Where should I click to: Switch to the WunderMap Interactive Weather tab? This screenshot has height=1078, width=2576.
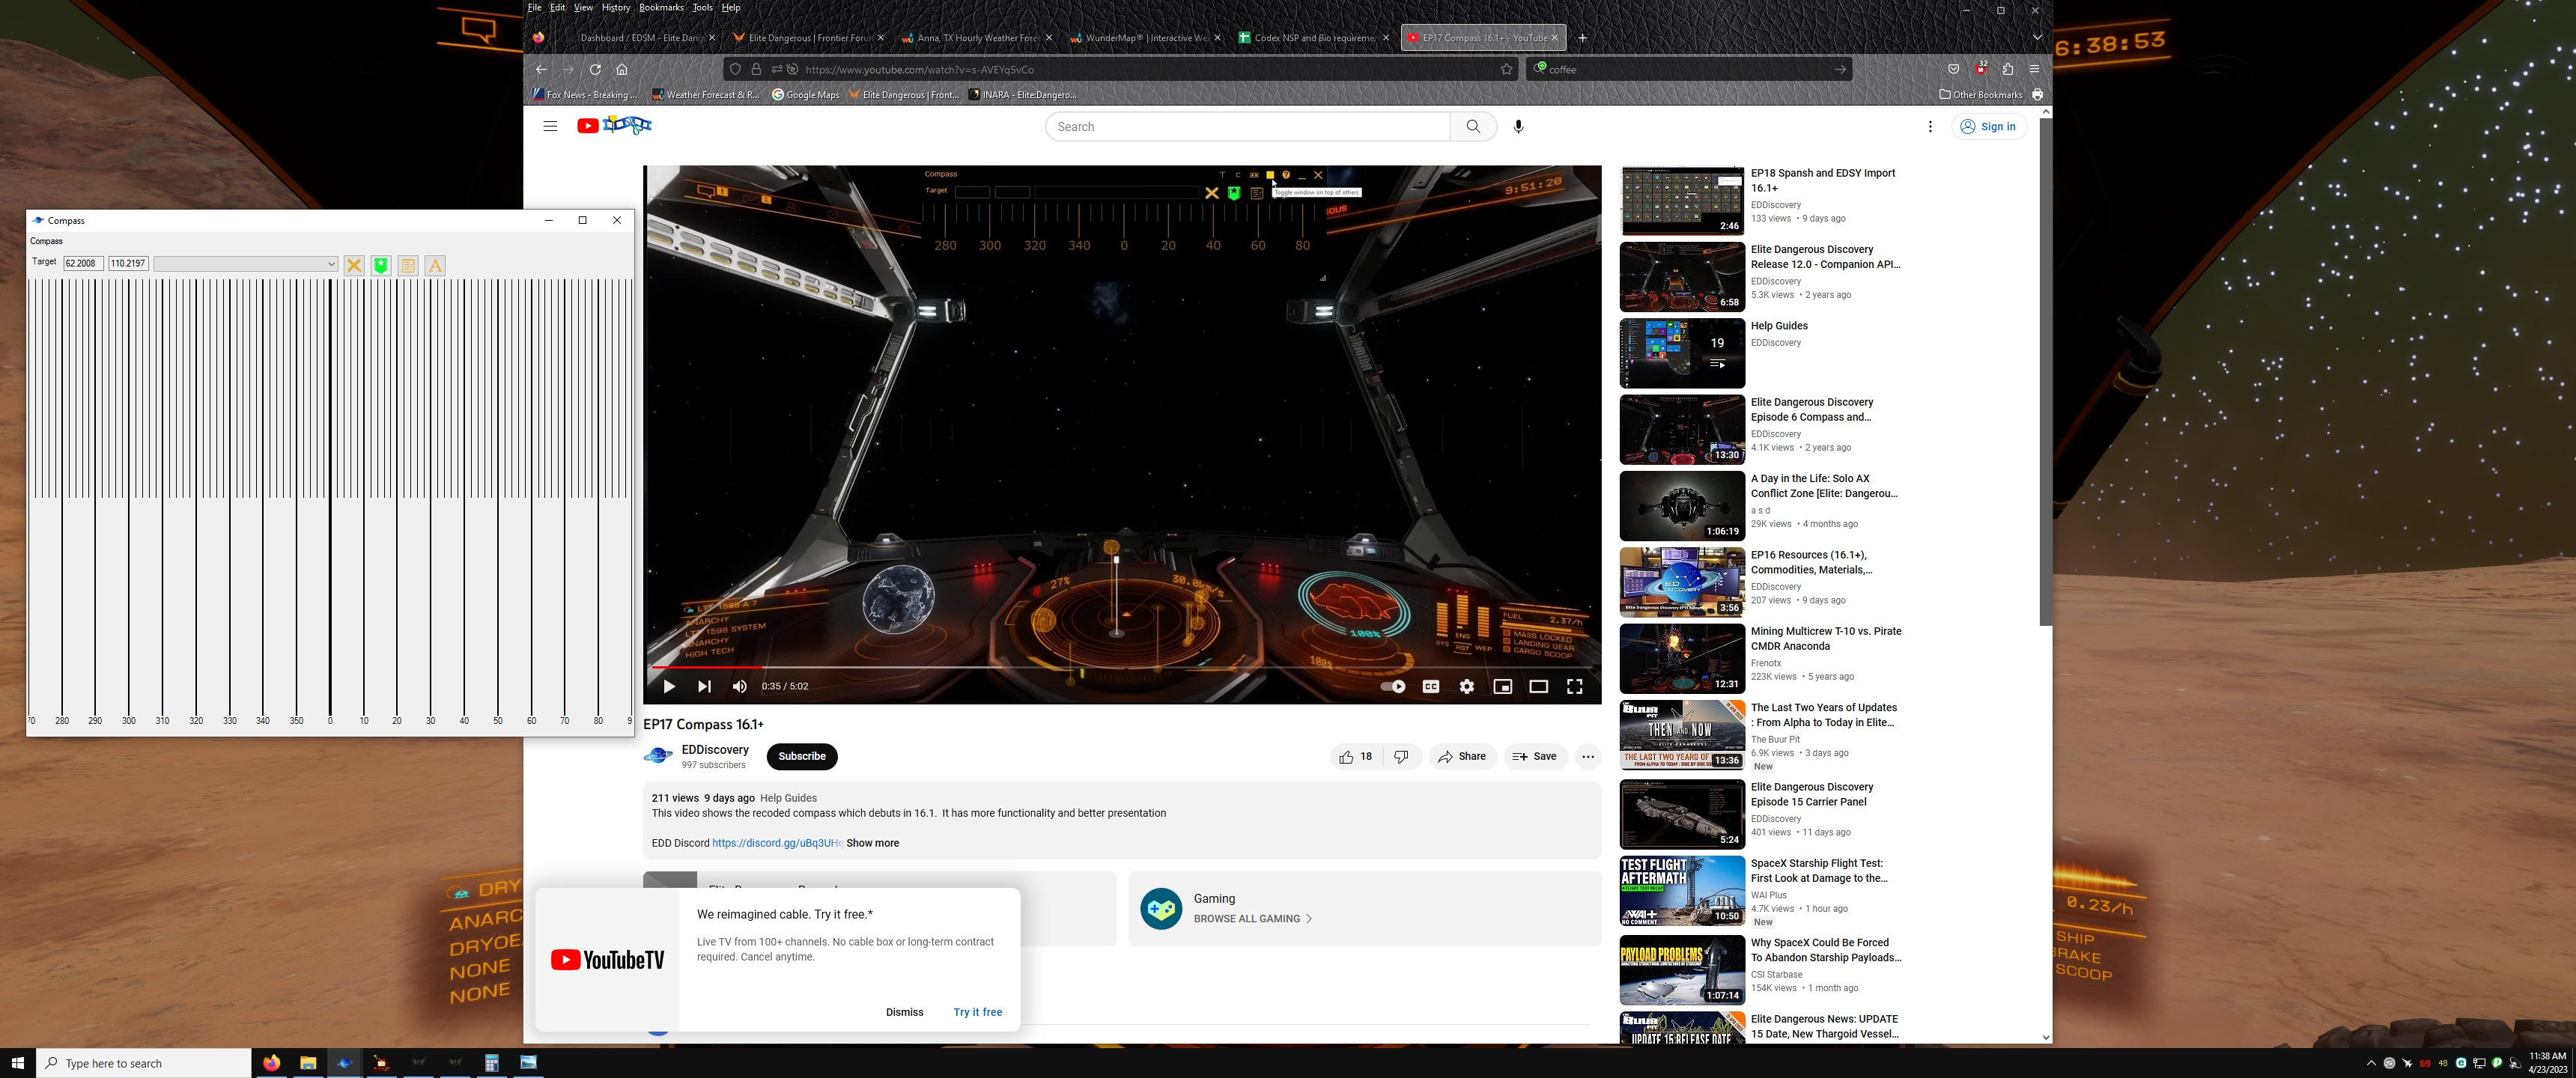tap(1145, 38)
